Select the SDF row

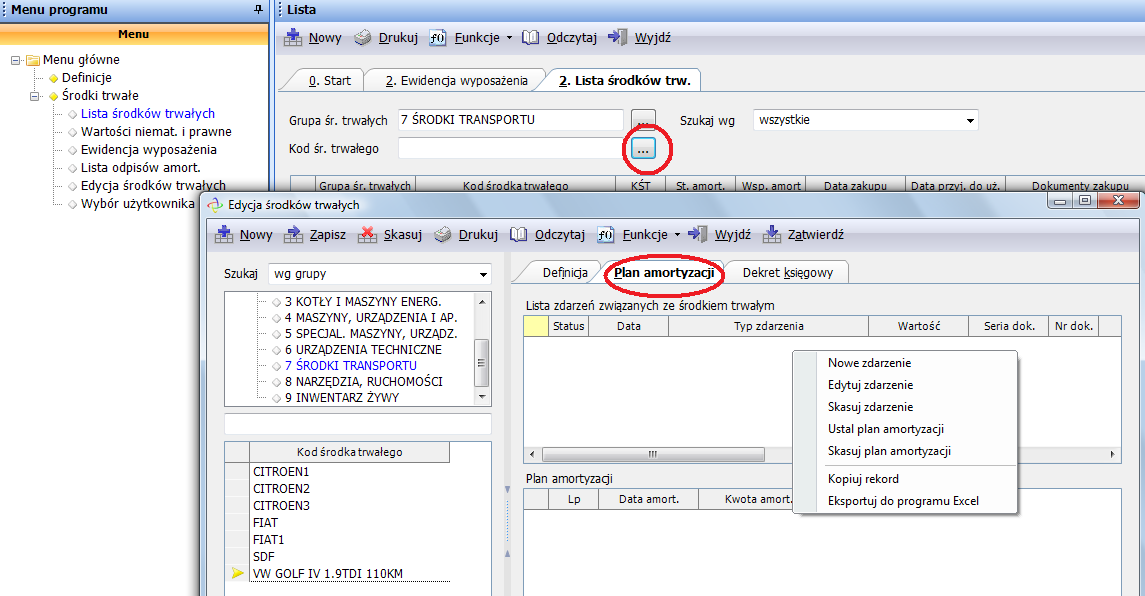[350, 557]
